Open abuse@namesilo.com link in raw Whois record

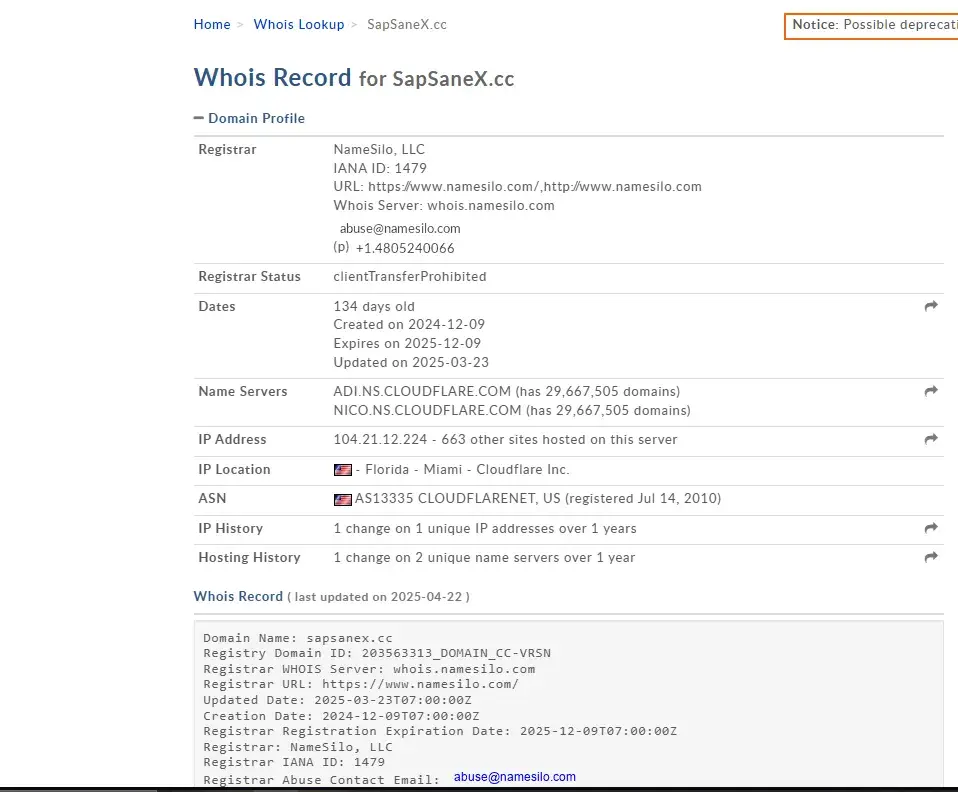tap(514, 777)
